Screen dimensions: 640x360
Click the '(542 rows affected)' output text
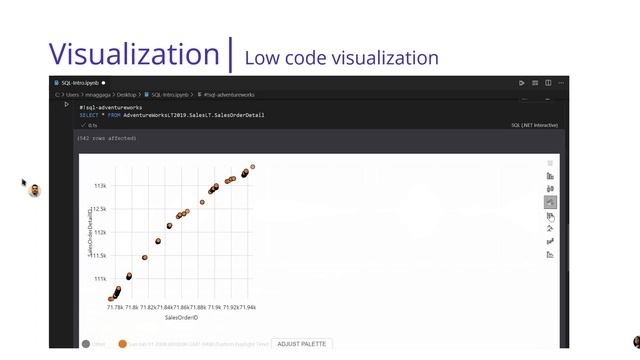click(107, 138)
